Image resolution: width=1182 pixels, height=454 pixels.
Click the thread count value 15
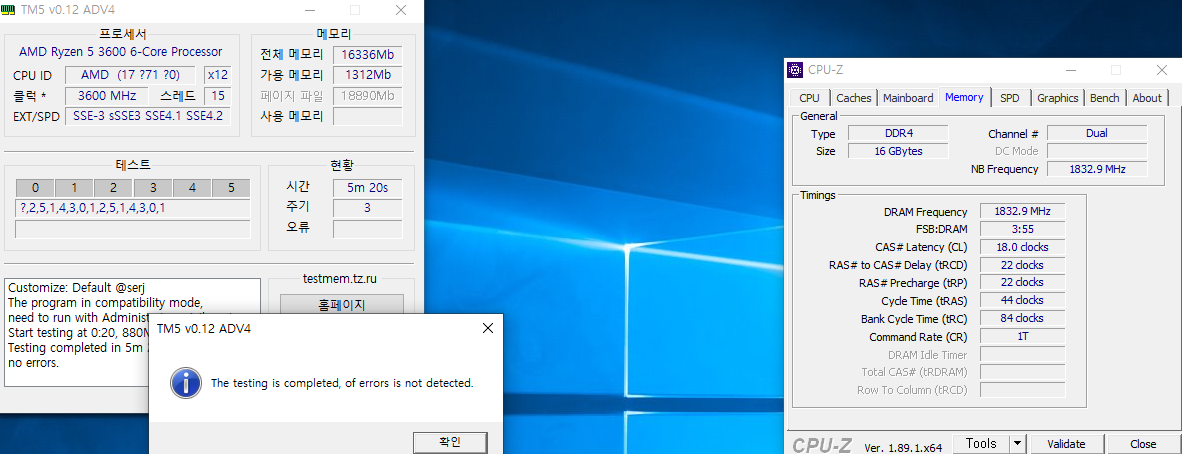pos(217,96)
